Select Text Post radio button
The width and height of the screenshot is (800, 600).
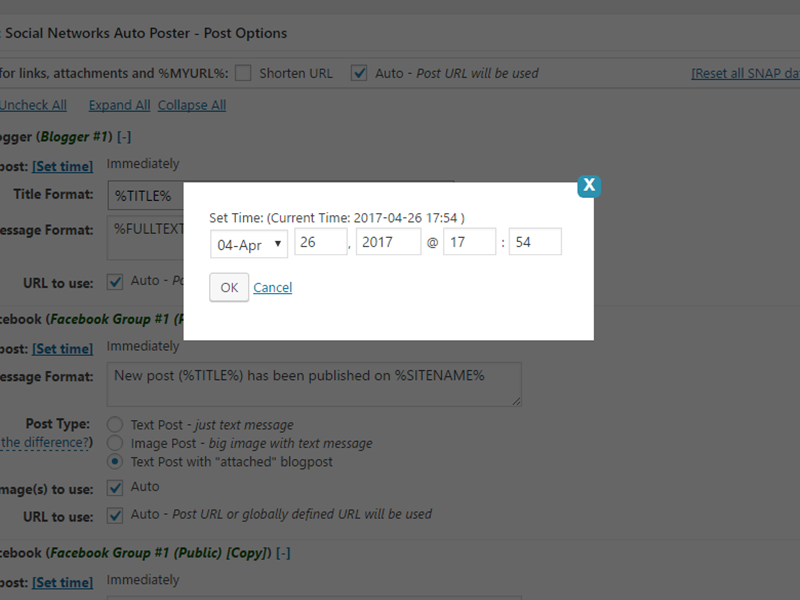coord(115,425)
